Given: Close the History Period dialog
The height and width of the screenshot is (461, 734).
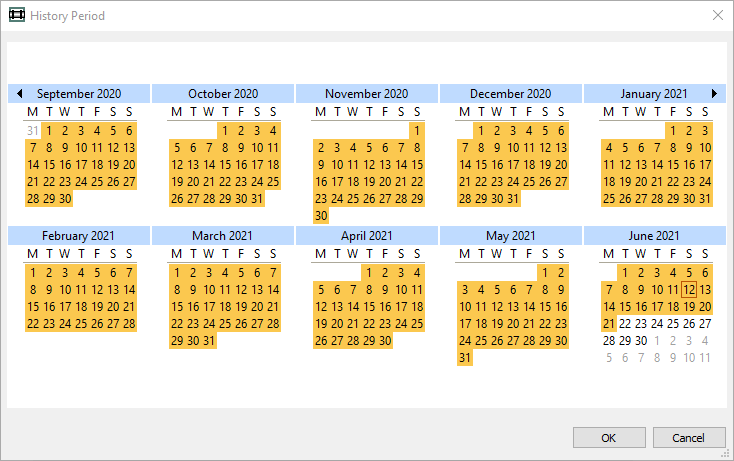Looking at the screenshot, I should click(718, 15).
